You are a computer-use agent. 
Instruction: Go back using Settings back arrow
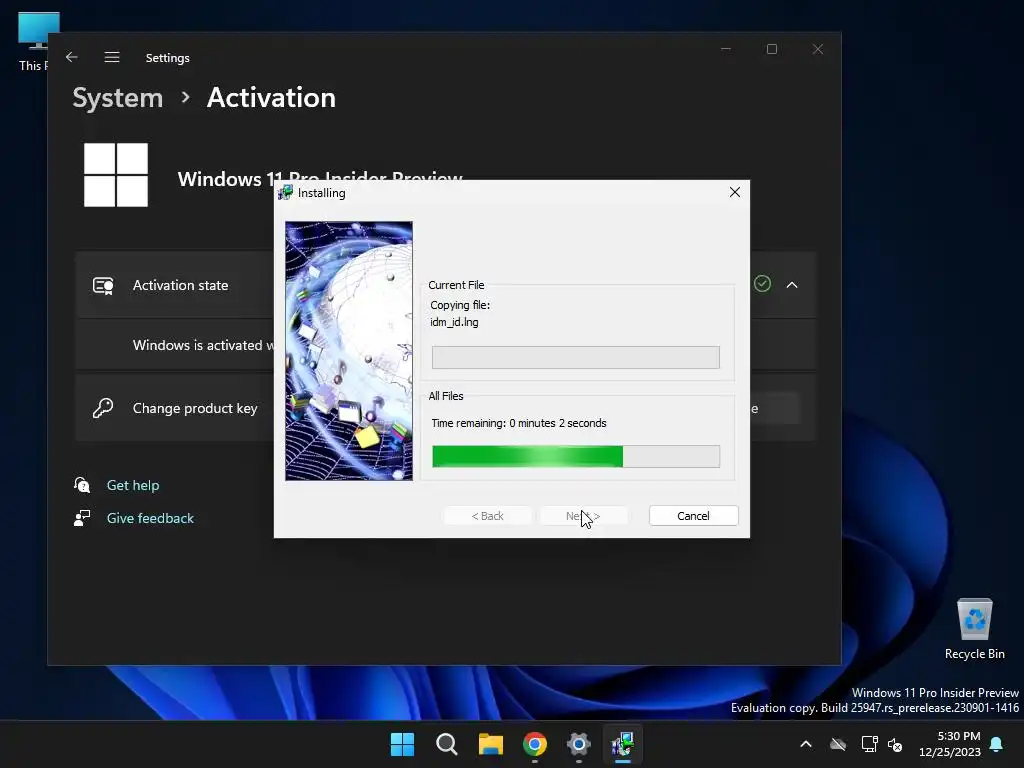click(72, 57)
